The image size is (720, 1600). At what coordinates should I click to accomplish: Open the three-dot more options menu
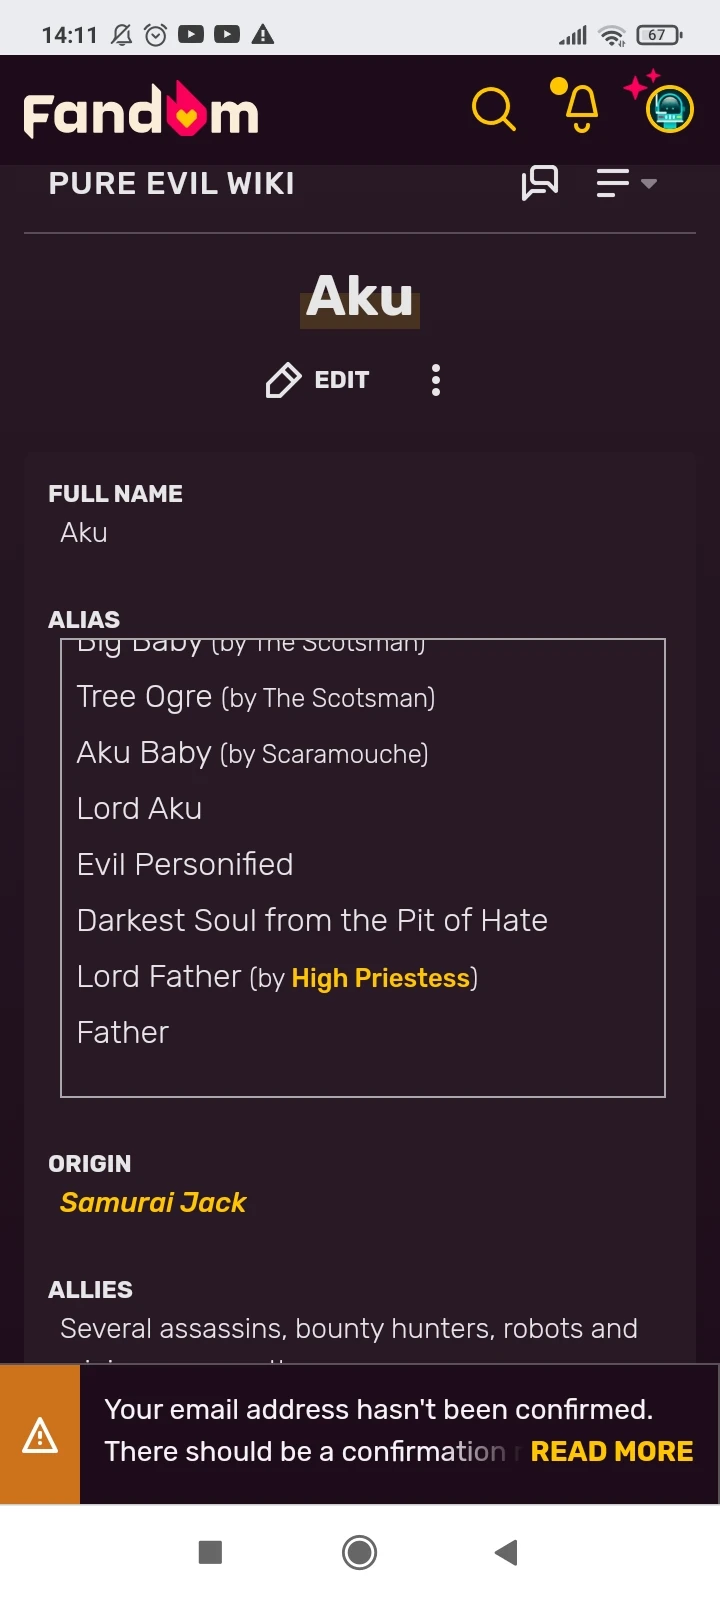[x=436, y=380]
